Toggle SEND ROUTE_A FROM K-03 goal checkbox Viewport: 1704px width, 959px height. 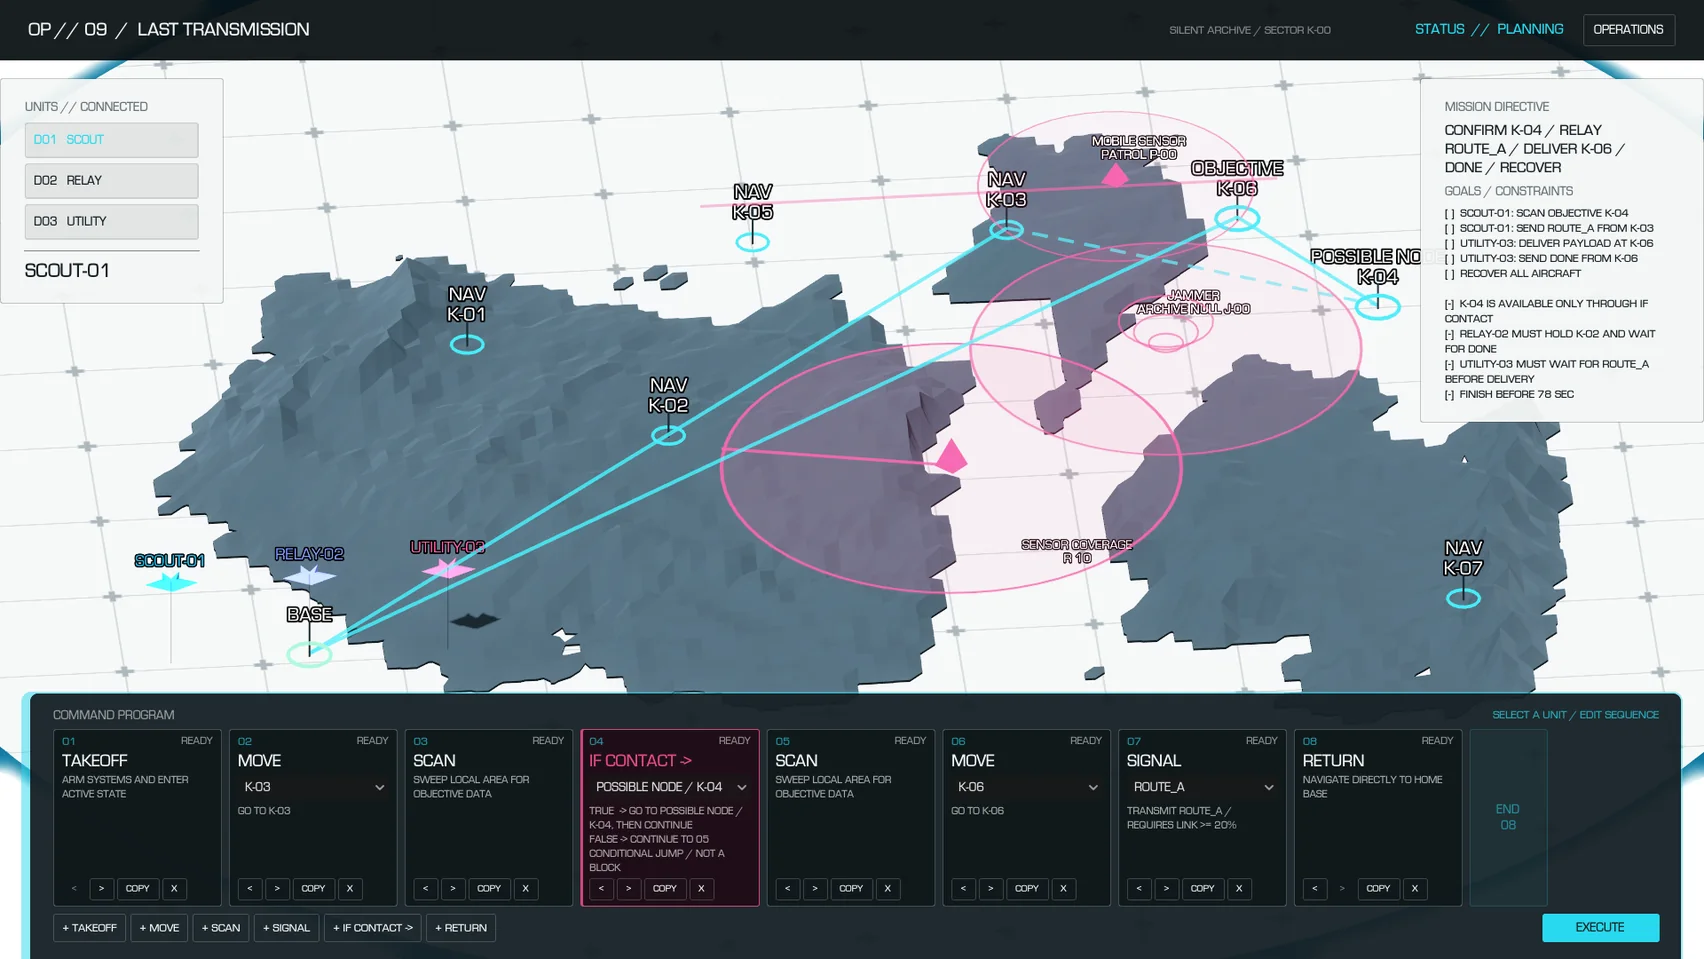coord(1449,228)
